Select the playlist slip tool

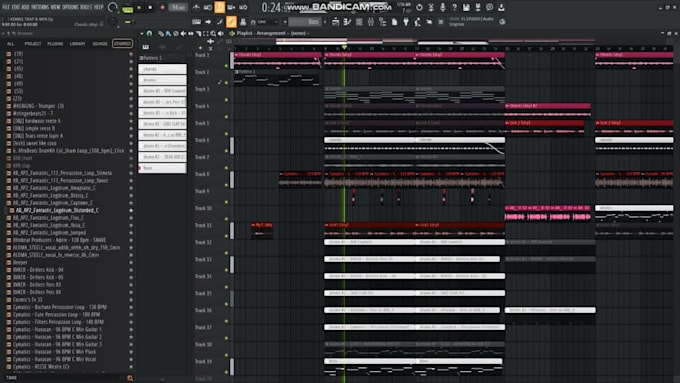click(191, 33)
